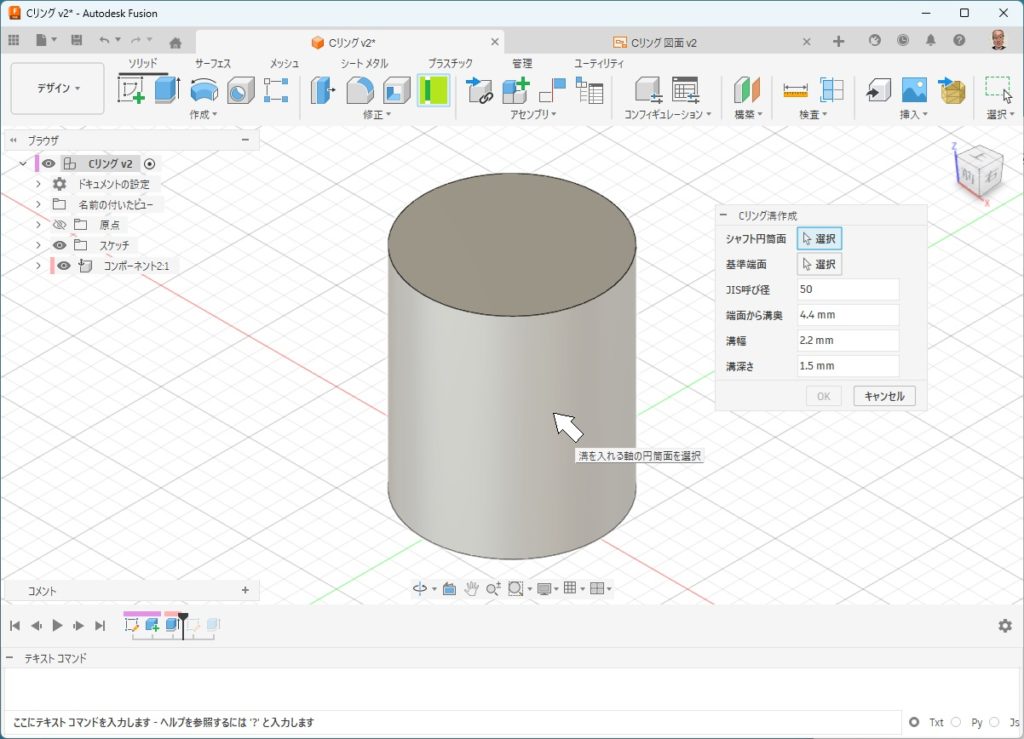Image resolution: width=1024 pixels, height=739 pixels.
Task: Open the timeline settings gear
Action: 1004,625
